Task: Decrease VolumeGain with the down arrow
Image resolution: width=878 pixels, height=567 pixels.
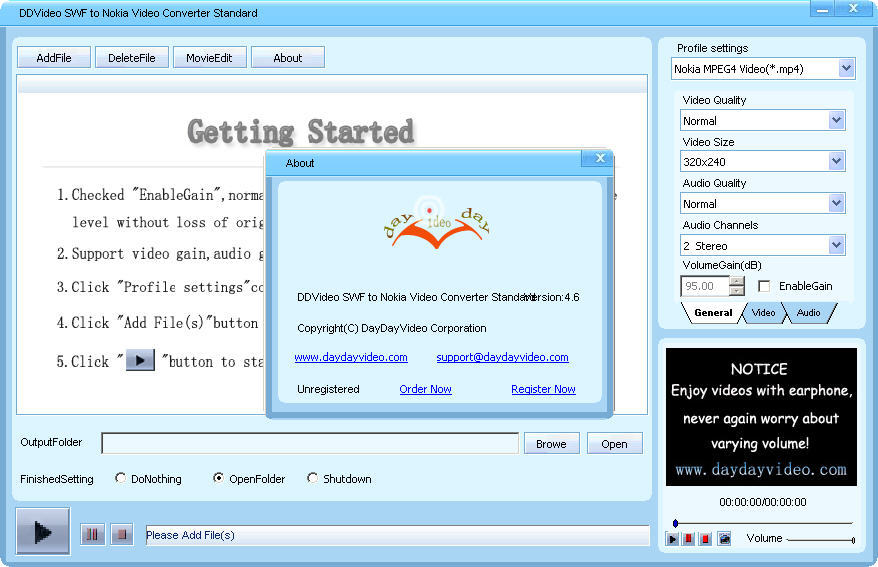Action: click(737, 290)
